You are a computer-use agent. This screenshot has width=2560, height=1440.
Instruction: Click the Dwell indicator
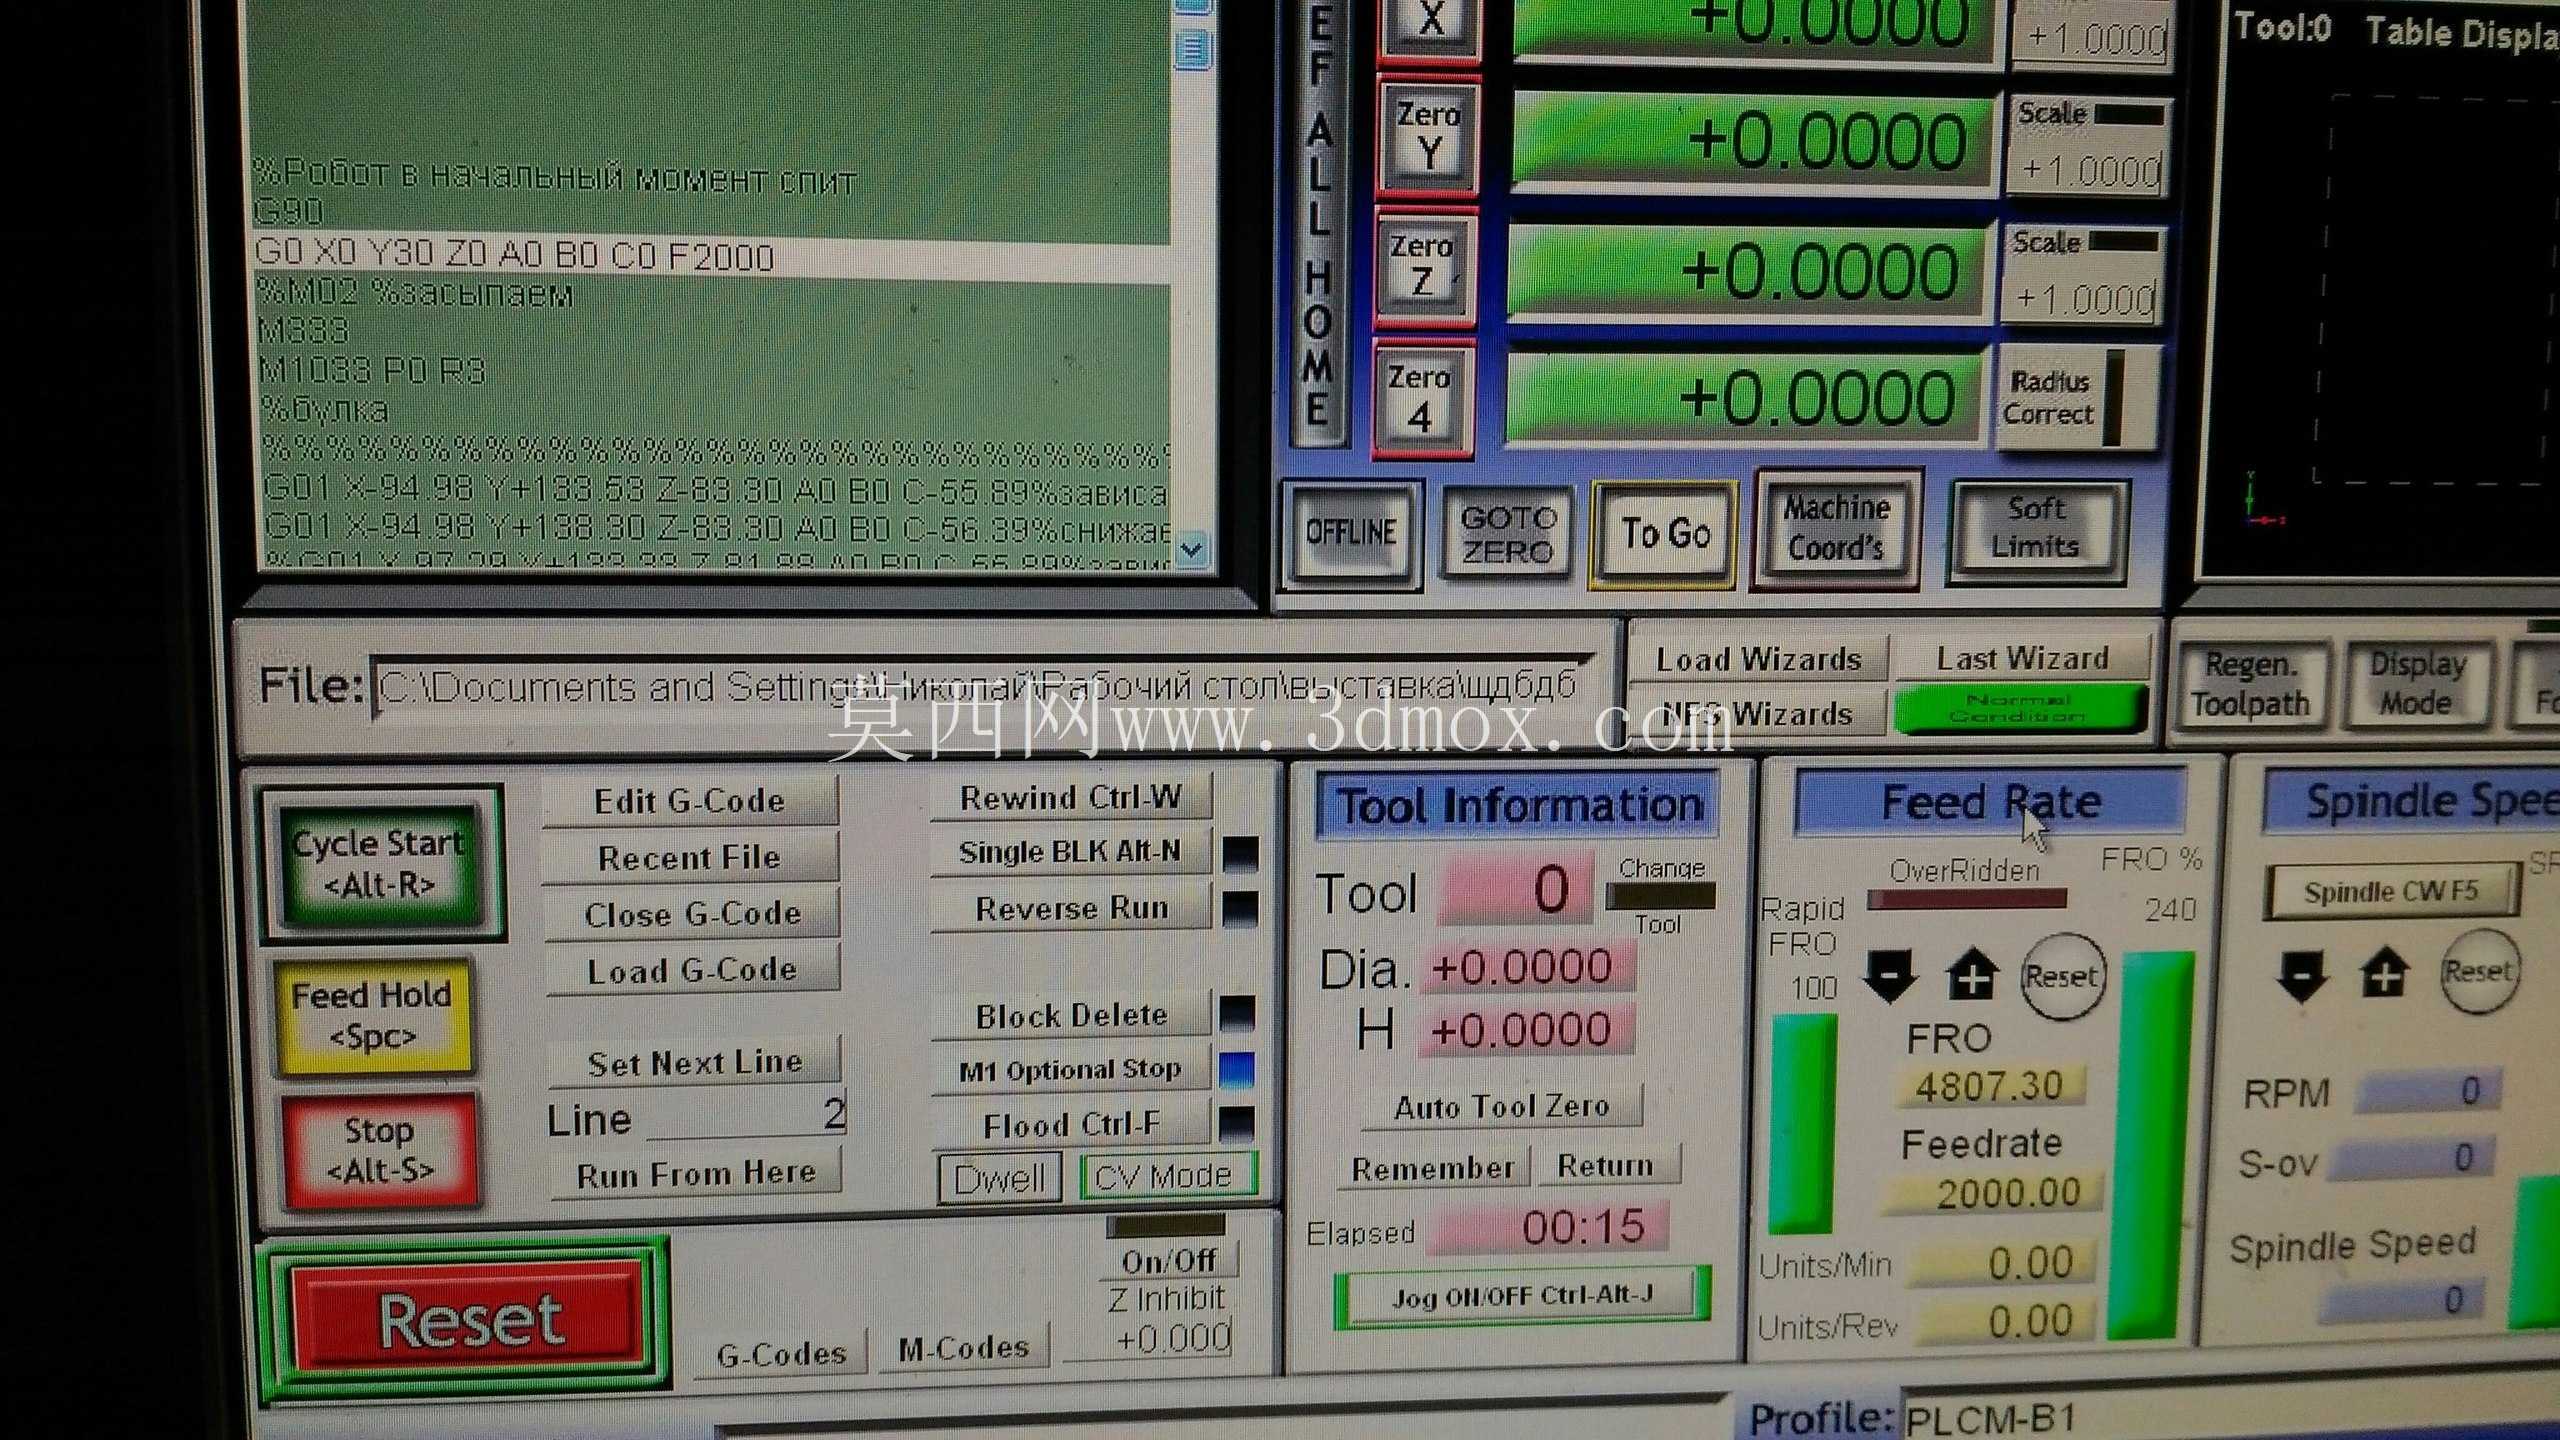[x=999, y=1178]
